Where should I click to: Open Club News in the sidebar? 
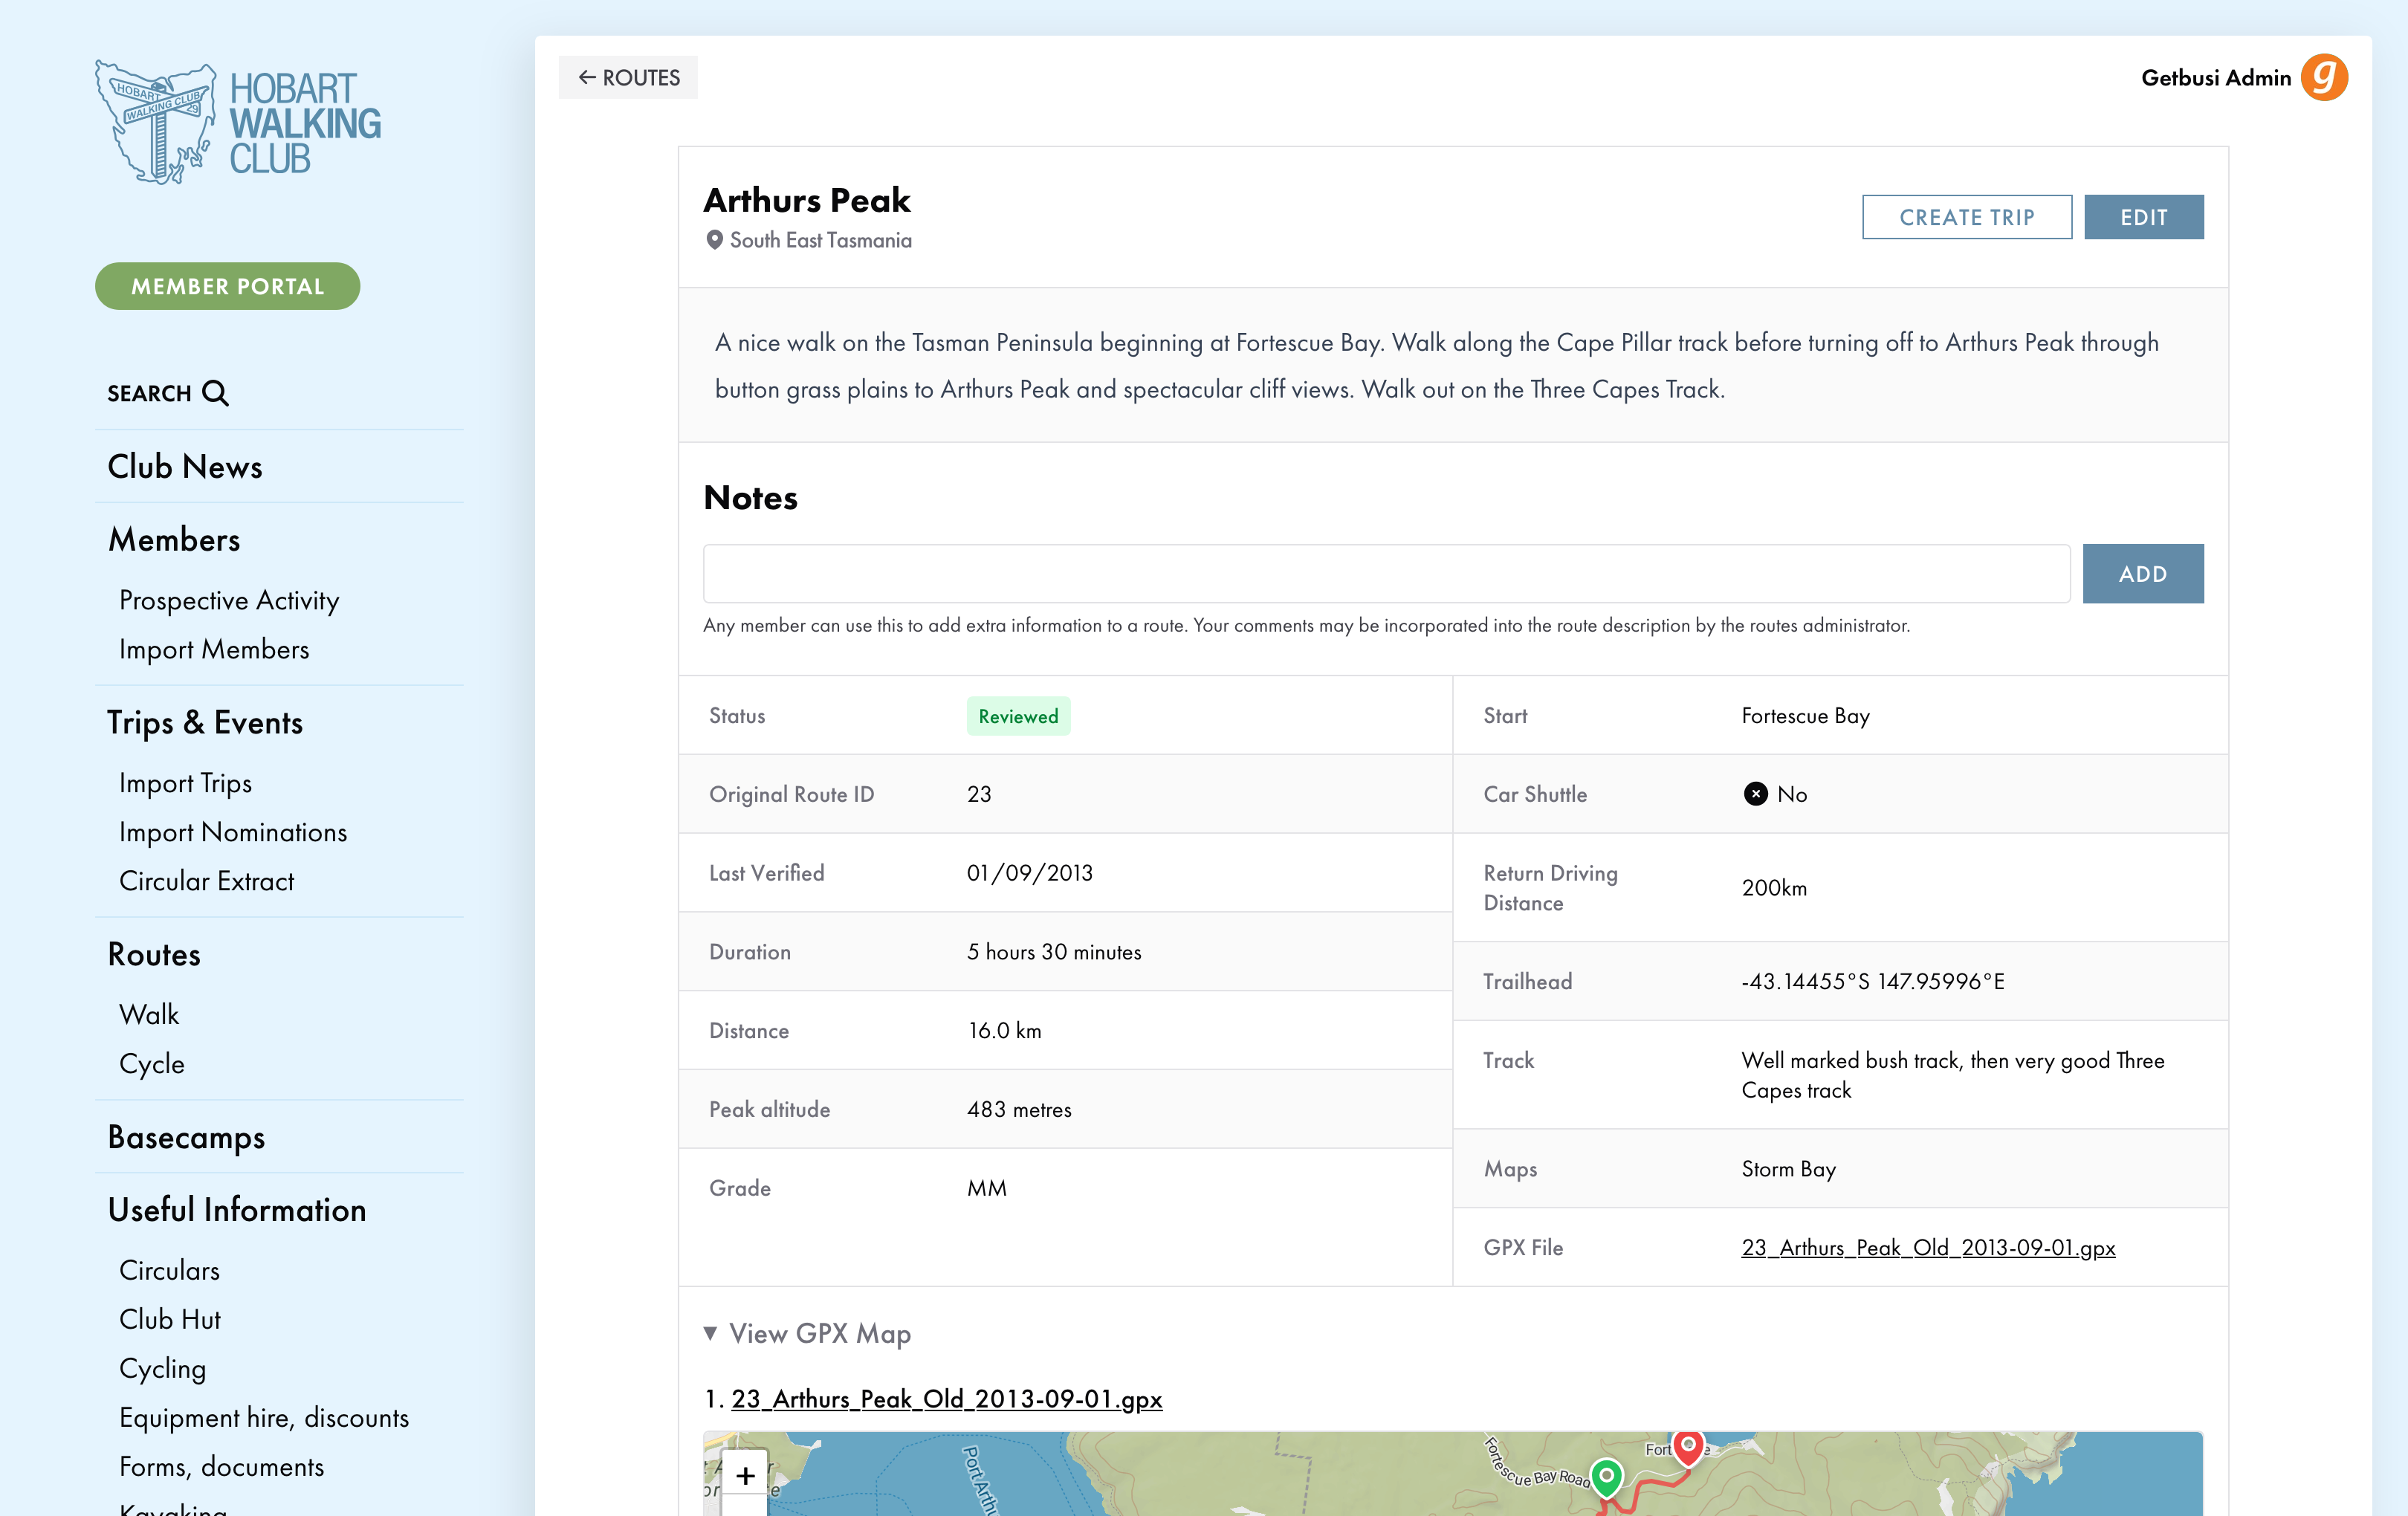185,467
